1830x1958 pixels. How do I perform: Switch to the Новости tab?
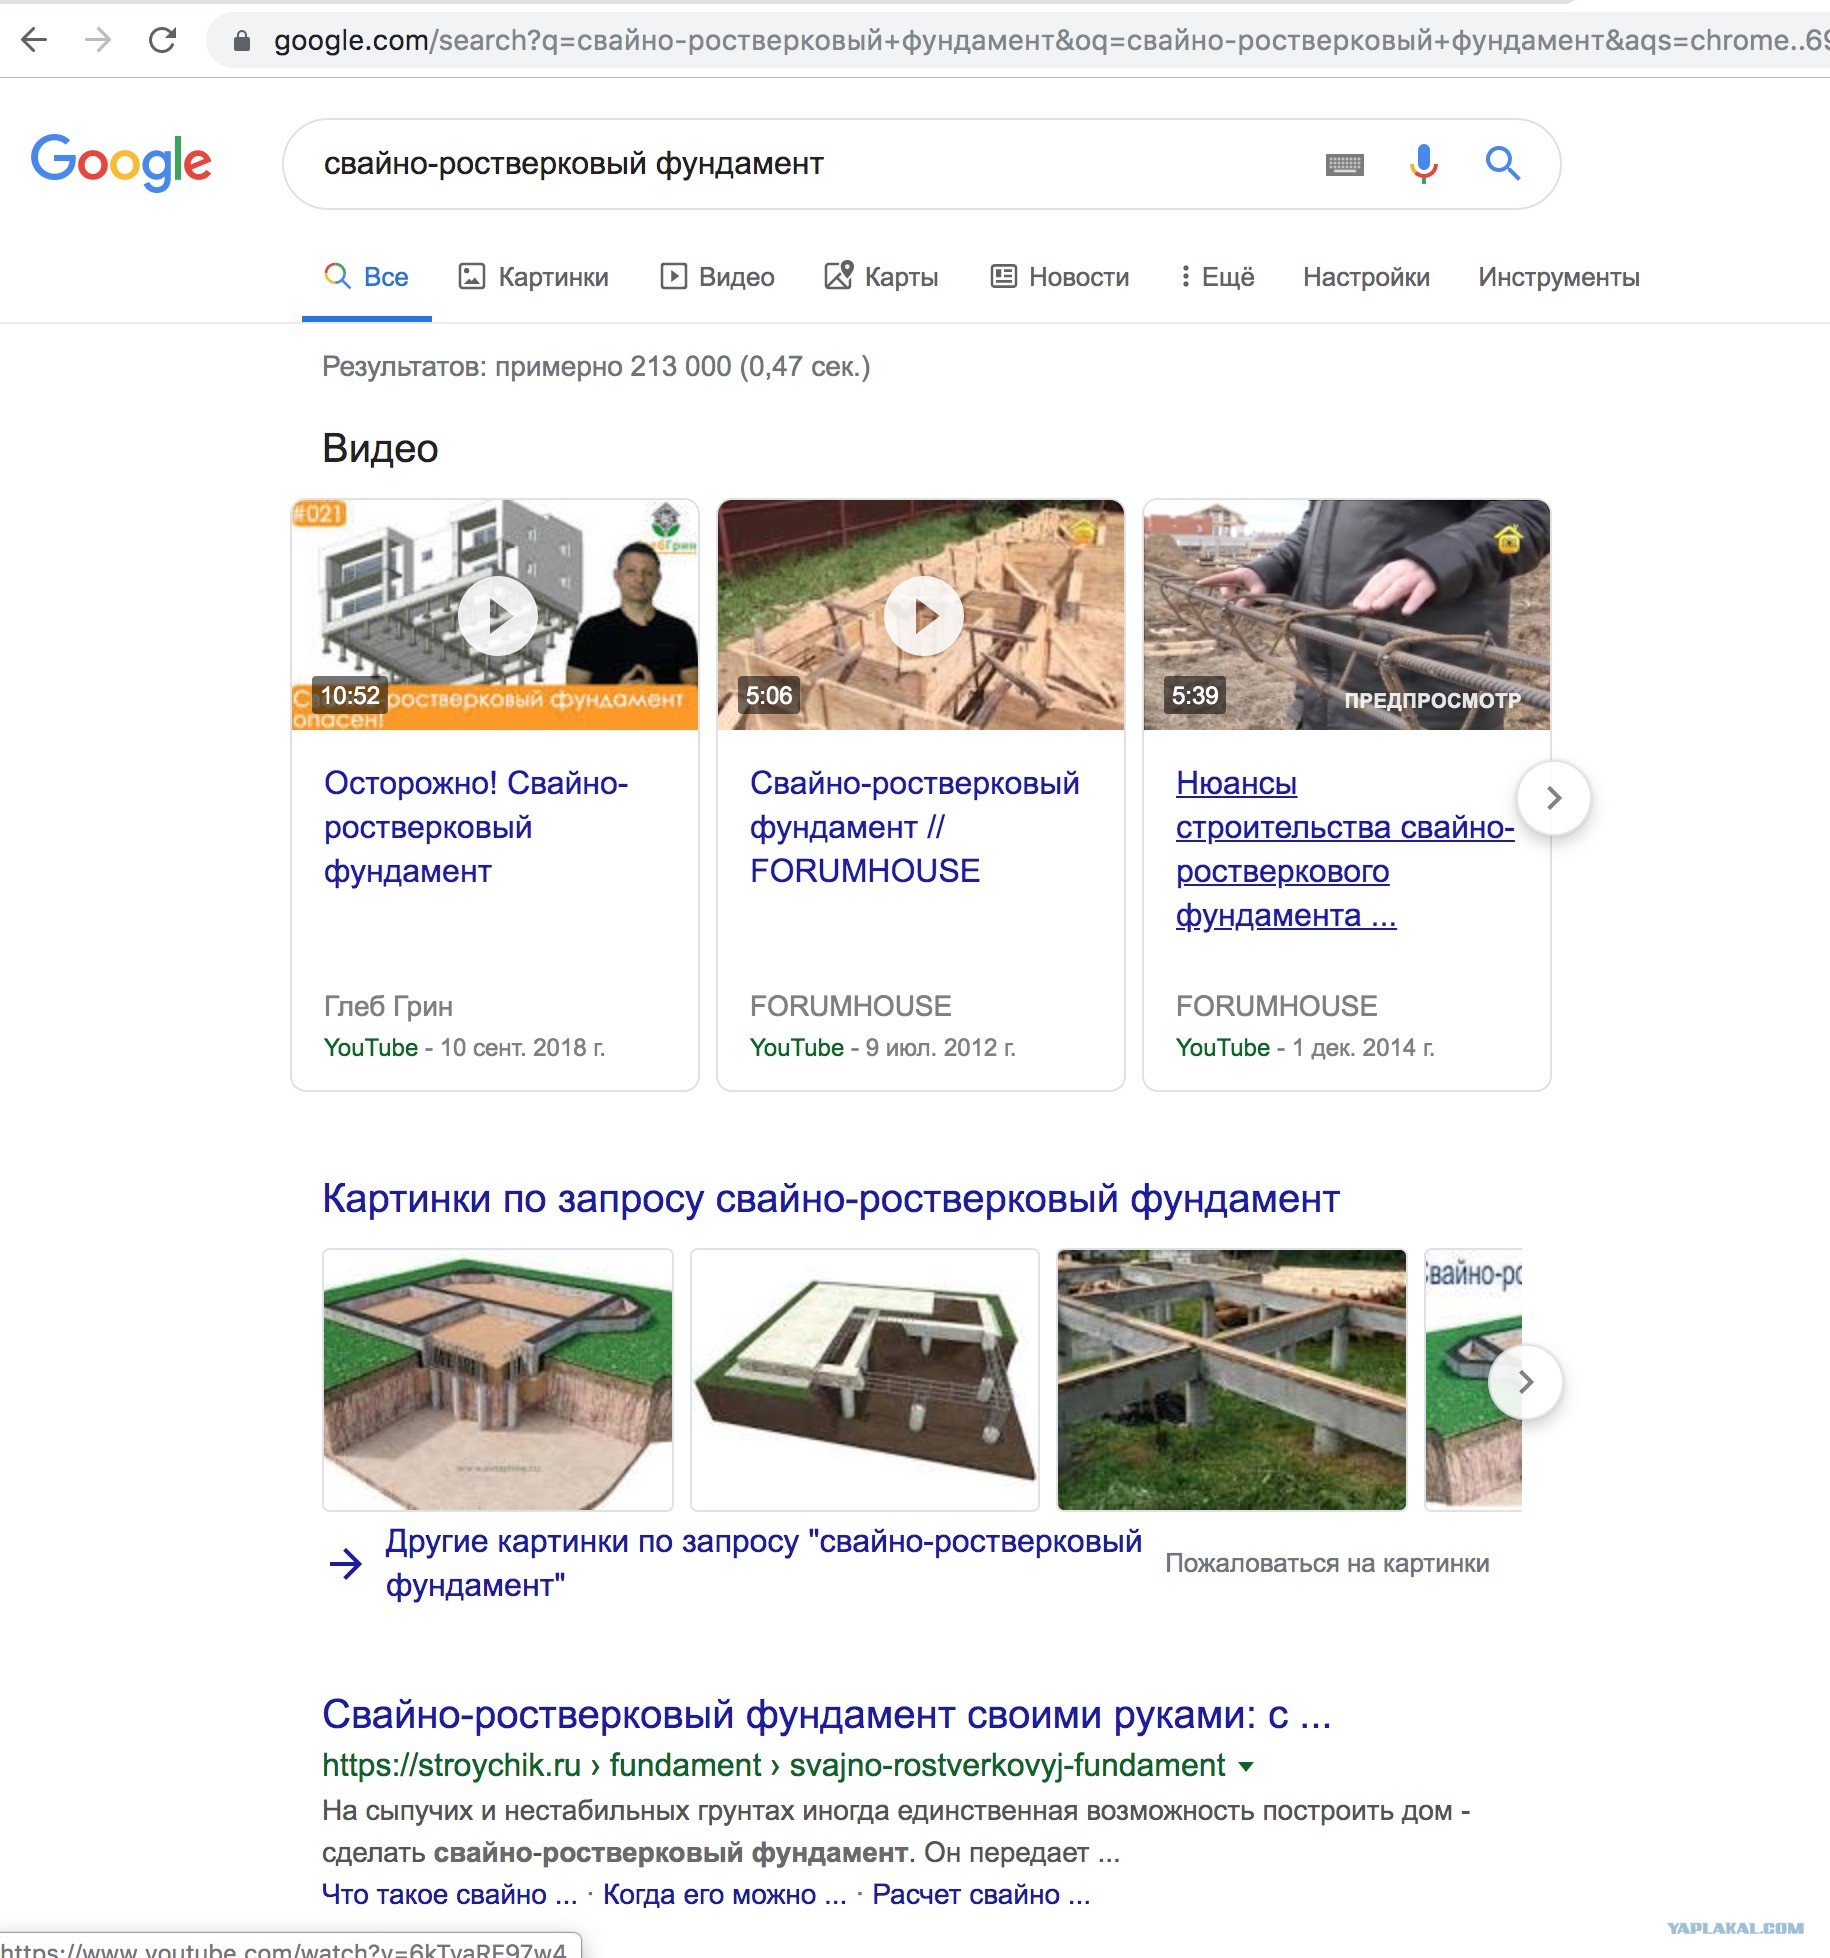(1059, 277)
